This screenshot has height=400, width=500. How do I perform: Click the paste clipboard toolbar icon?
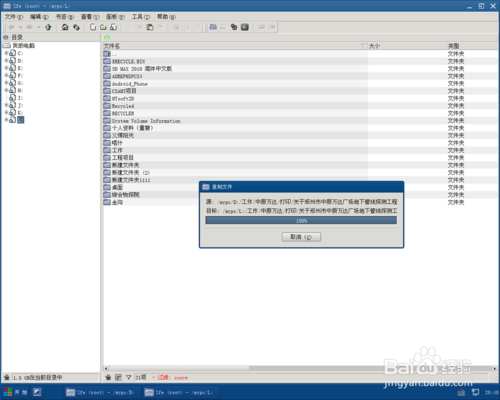pos(150,27)
